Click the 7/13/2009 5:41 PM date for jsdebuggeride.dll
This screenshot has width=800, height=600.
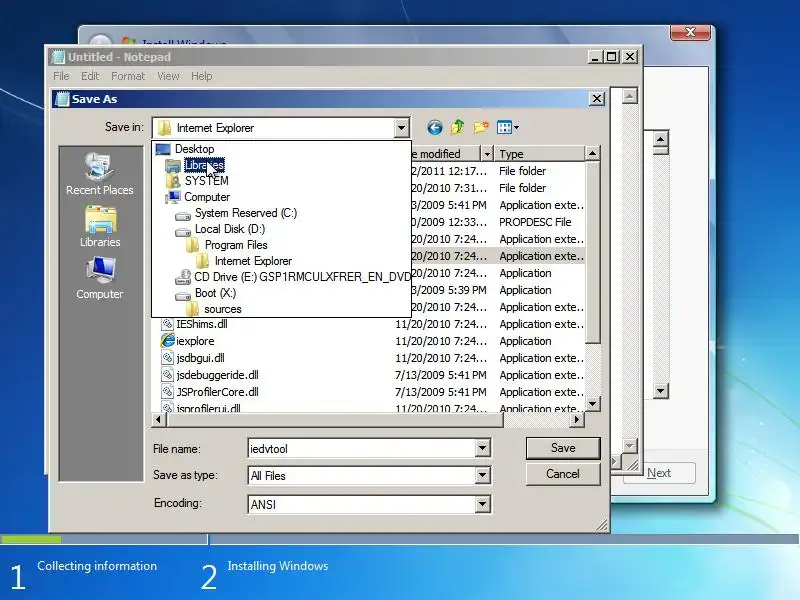click(x=441, y=375)
